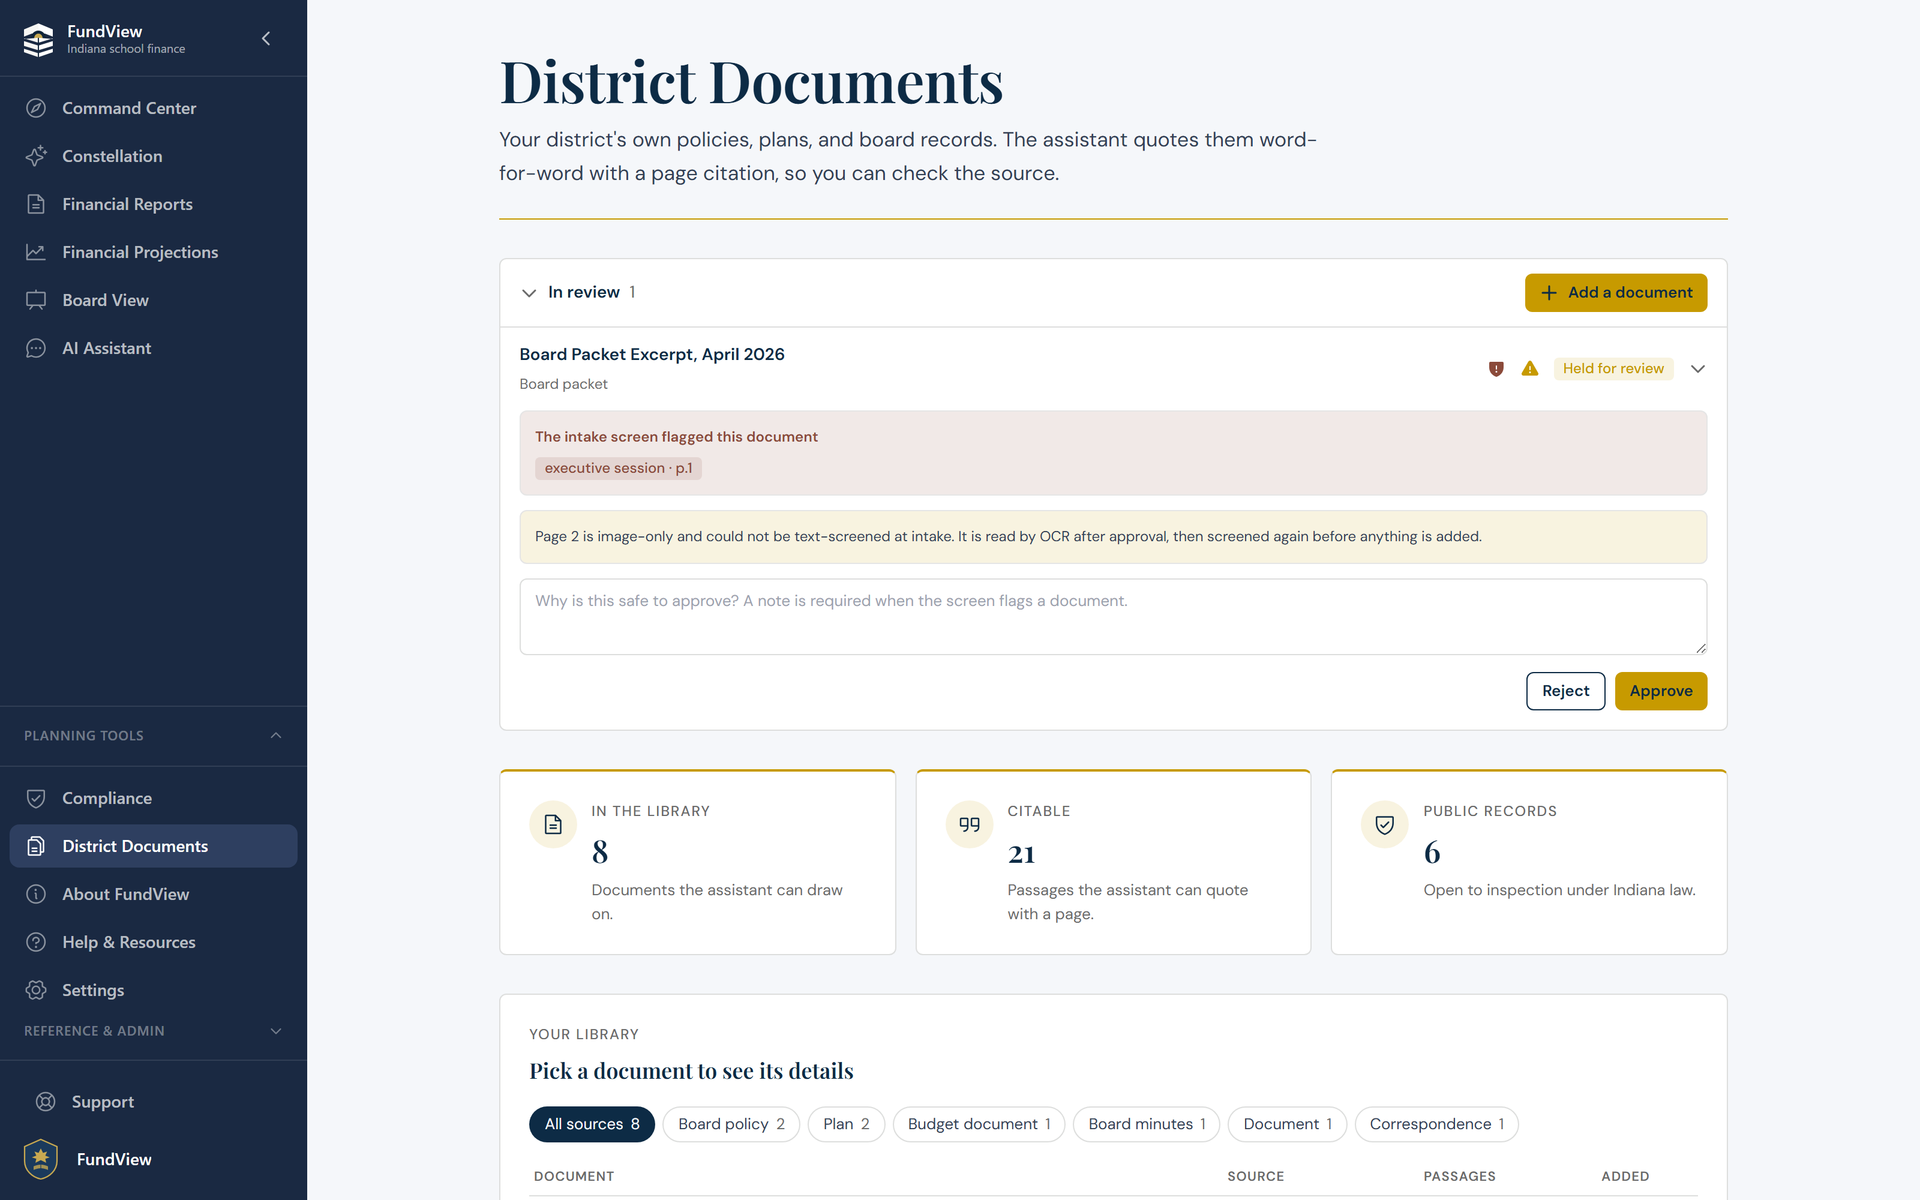
Task: Click the approval note text area
Action: 1113,617
